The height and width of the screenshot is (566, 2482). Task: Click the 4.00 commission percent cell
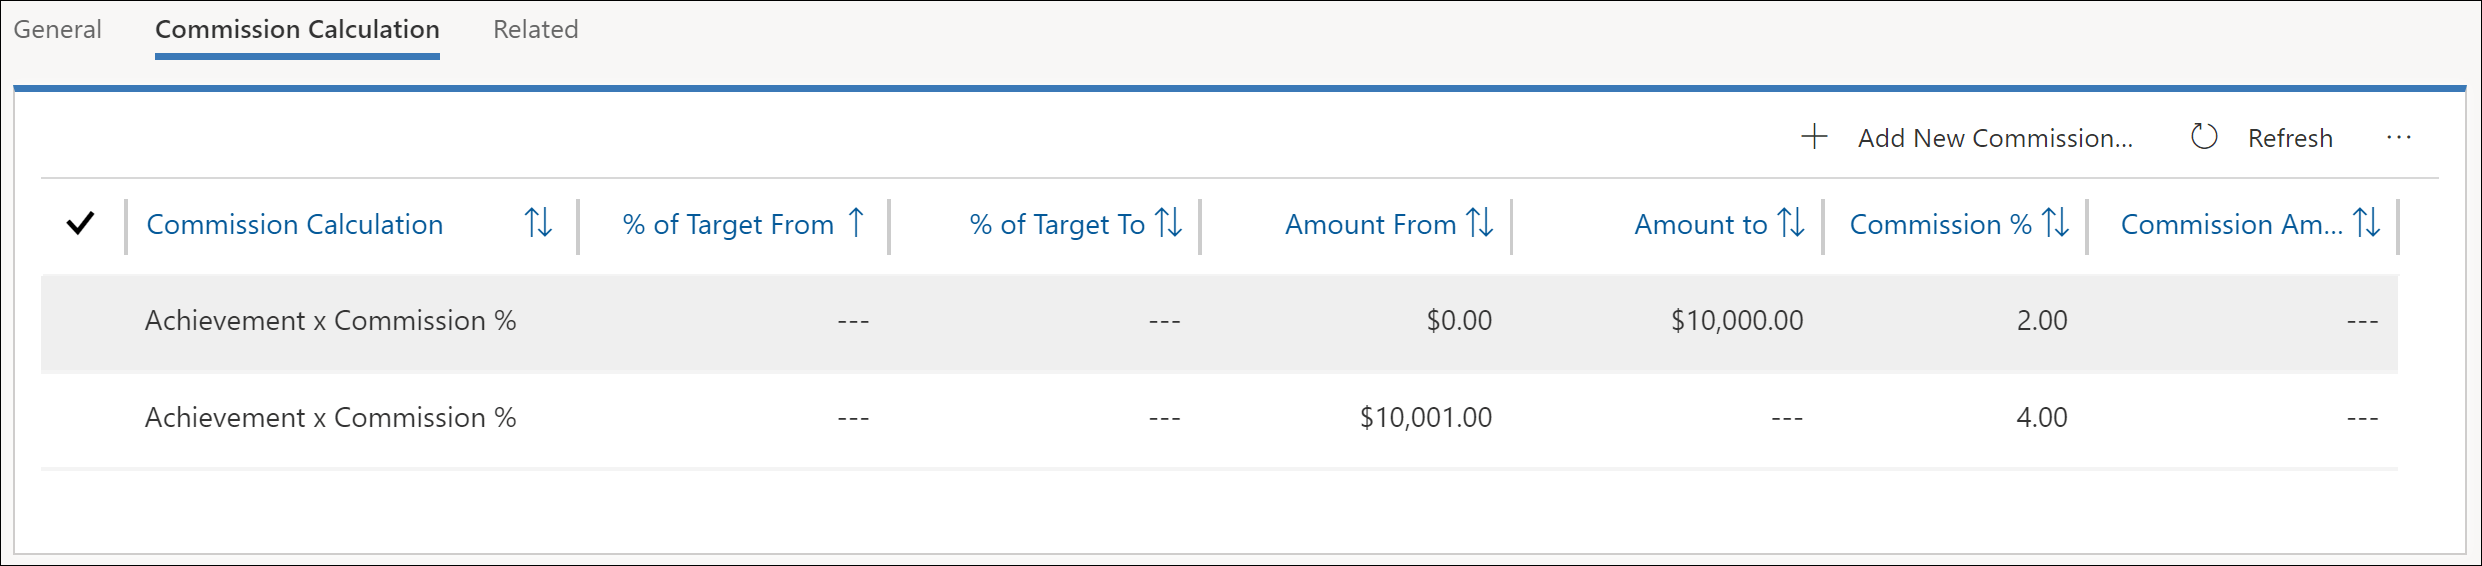coord(2041,417)
